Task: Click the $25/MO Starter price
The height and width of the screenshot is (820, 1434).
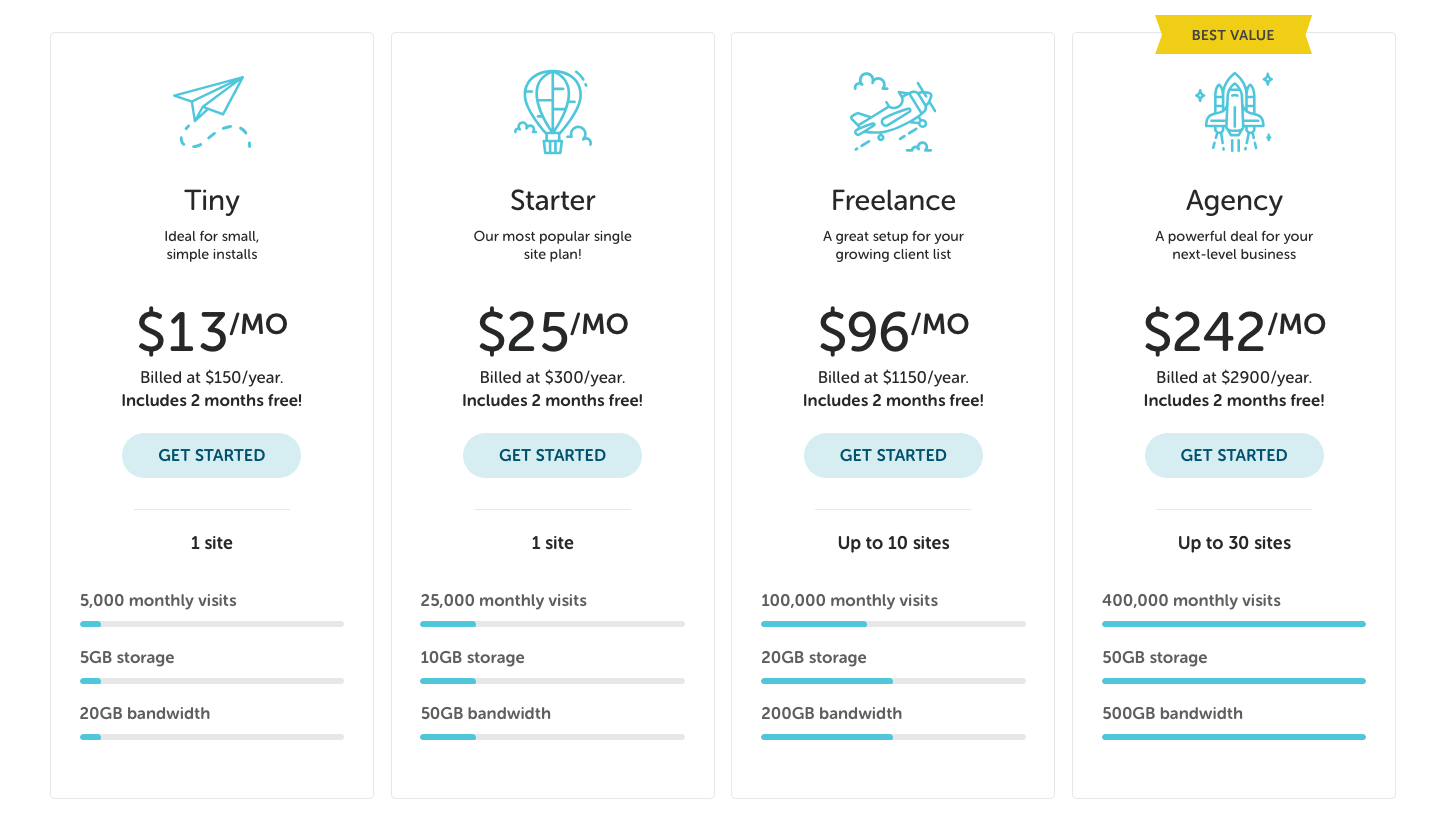Action: click(553, 330)
